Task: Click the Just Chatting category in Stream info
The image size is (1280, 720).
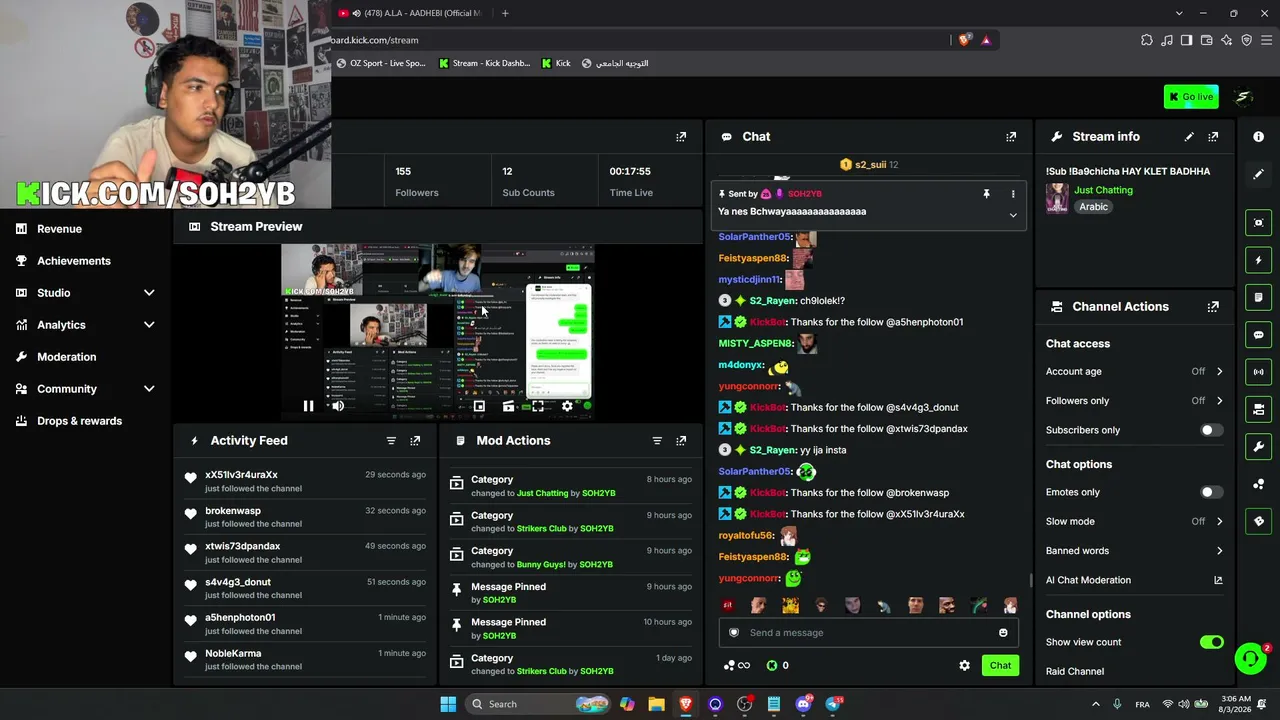Action: click(x=1103, y=190)
